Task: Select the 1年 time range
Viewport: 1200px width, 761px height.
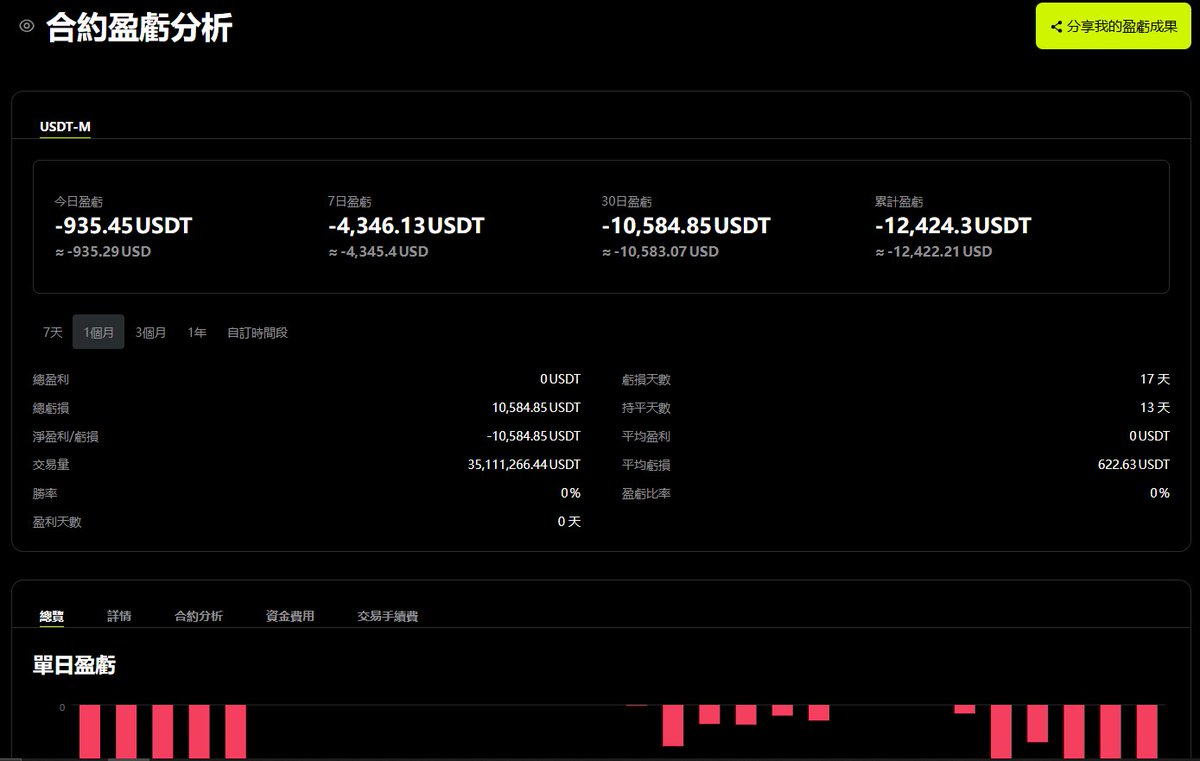Action: pyautogui.click(x=197, y=332)
